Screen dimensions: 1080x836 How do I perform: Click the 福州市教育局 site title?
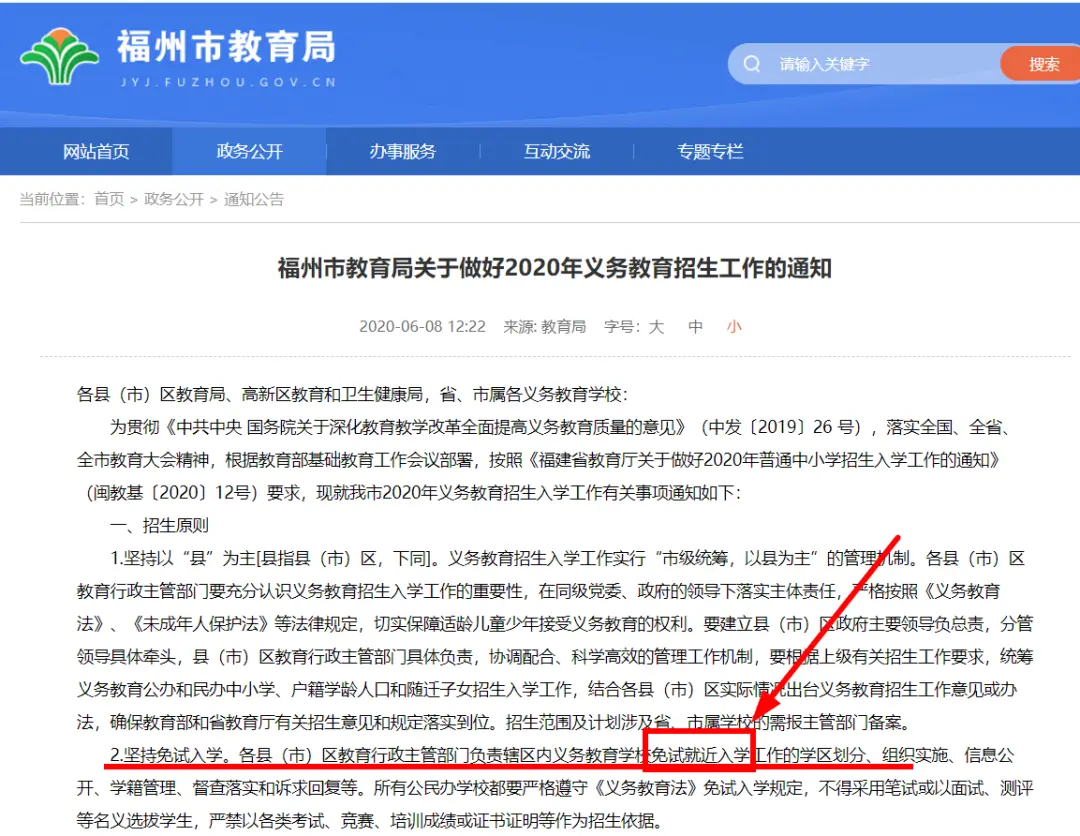(226, 46)
